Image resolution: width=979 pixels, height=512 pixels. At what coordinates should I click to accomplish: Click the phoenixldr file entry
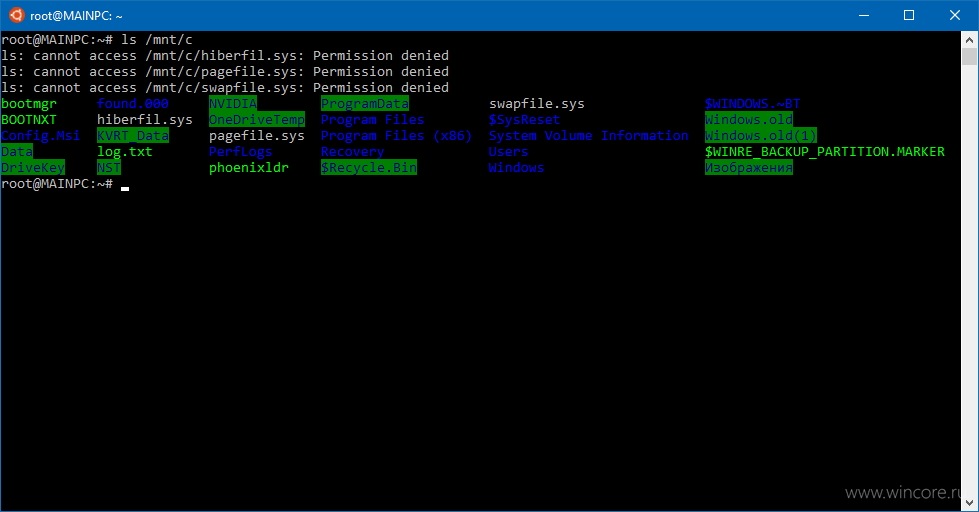(x=248, y=167)
